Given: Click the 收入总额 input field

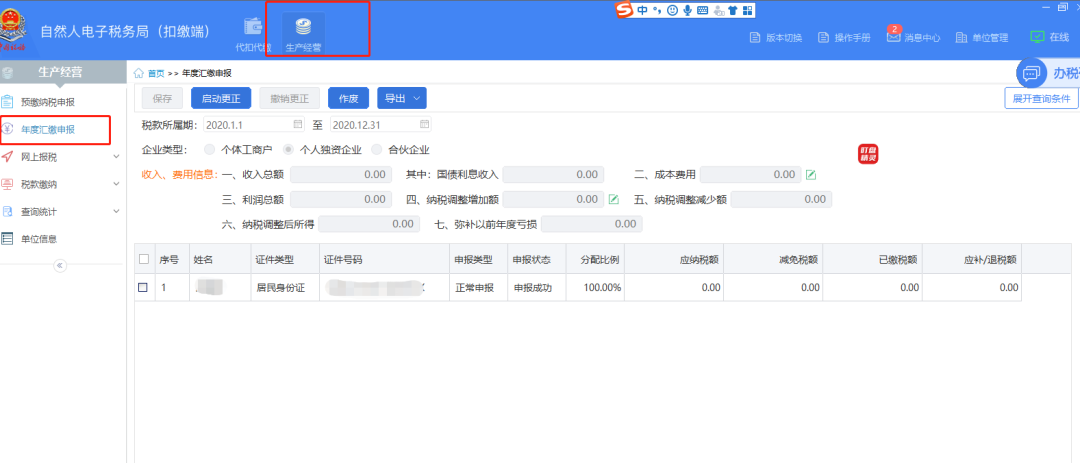Looking at the screenshot, I should [341, 175].
